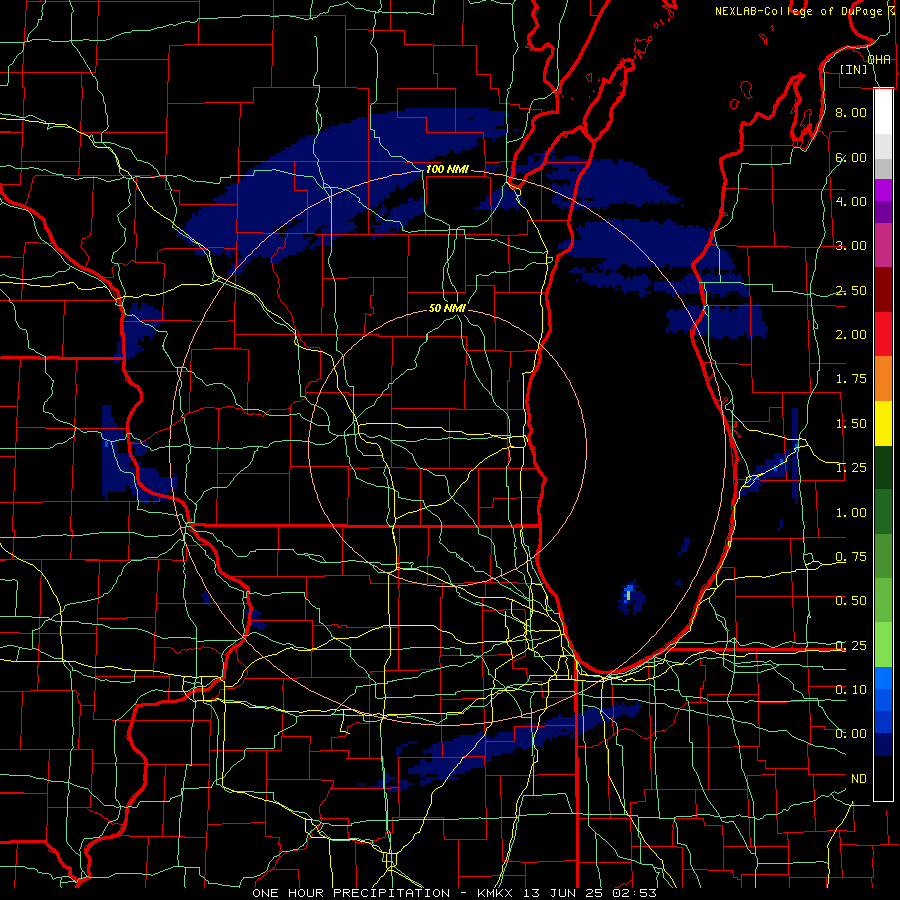900x900 pixels.
Task: Click the 0.50 legend value
Action: [851, 601]
